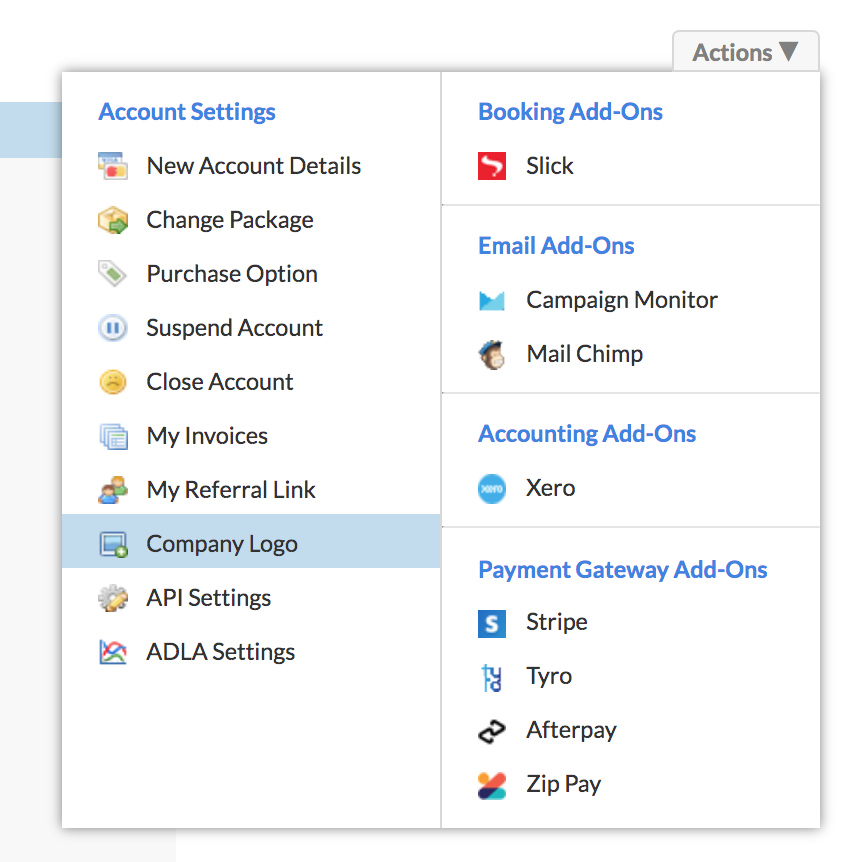
Task: Click the New Account Details credit card icon
Action: pos(113,166)
